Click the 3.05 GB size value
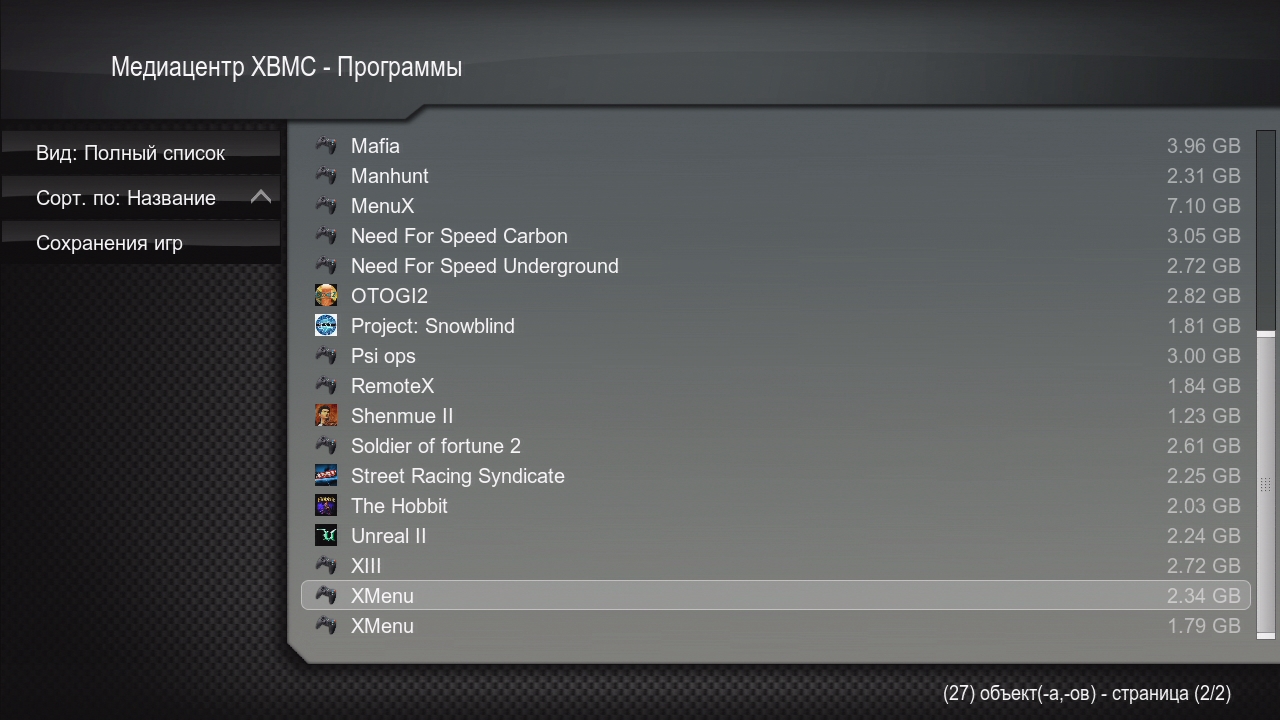This screenshot has height=720, width=1280. (1203, 236)
